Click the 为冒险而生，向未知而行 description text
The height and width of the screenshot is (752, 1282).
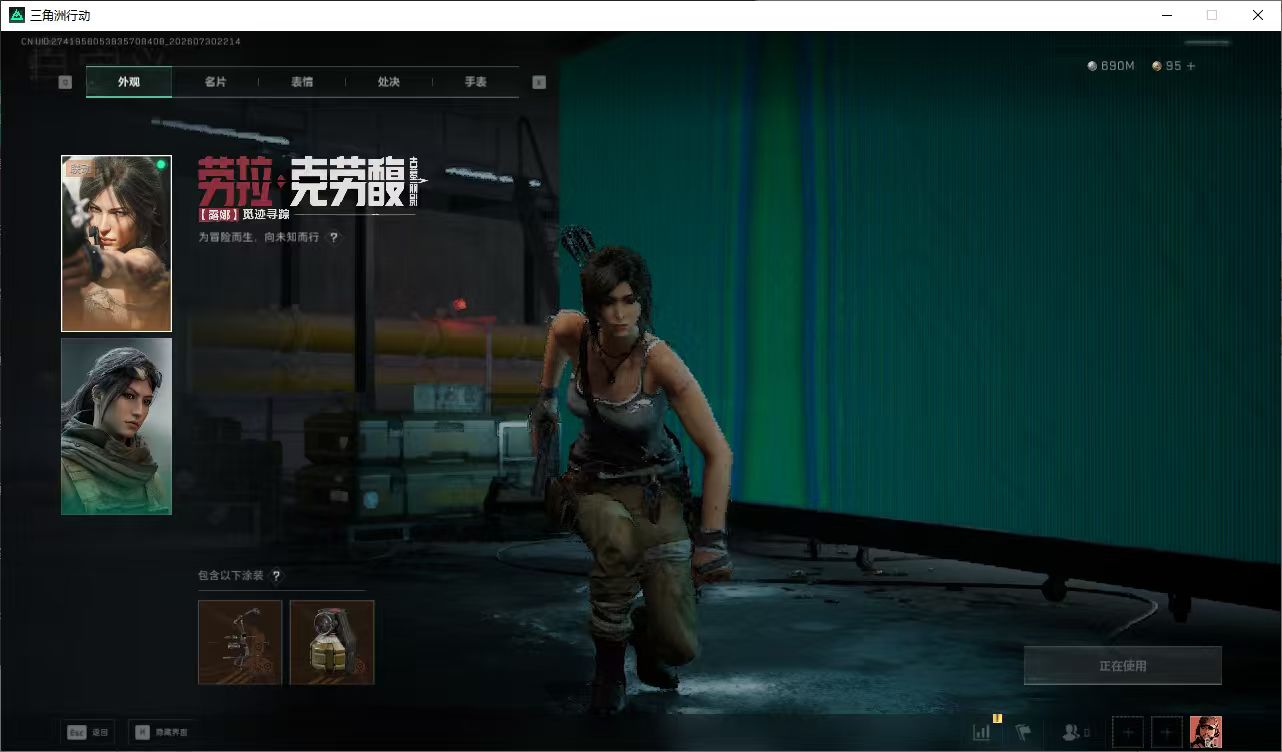click(259, 238)
